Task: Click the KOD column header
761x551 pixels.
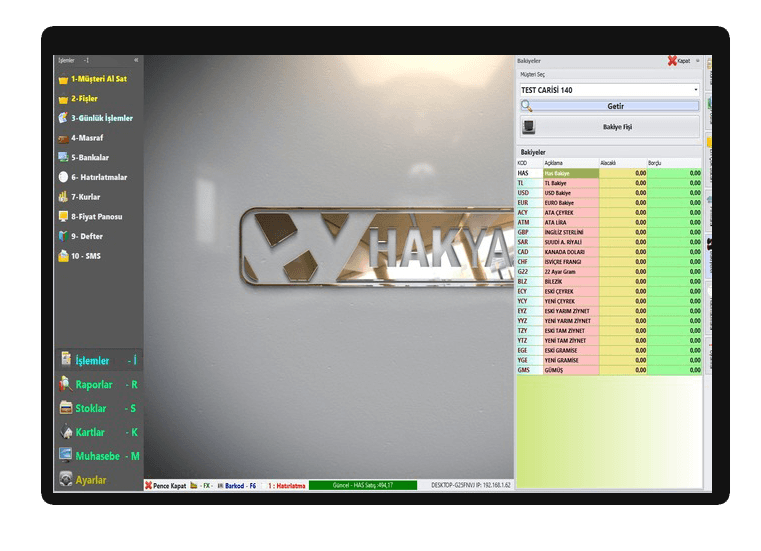Action: (x=529, y=163)
